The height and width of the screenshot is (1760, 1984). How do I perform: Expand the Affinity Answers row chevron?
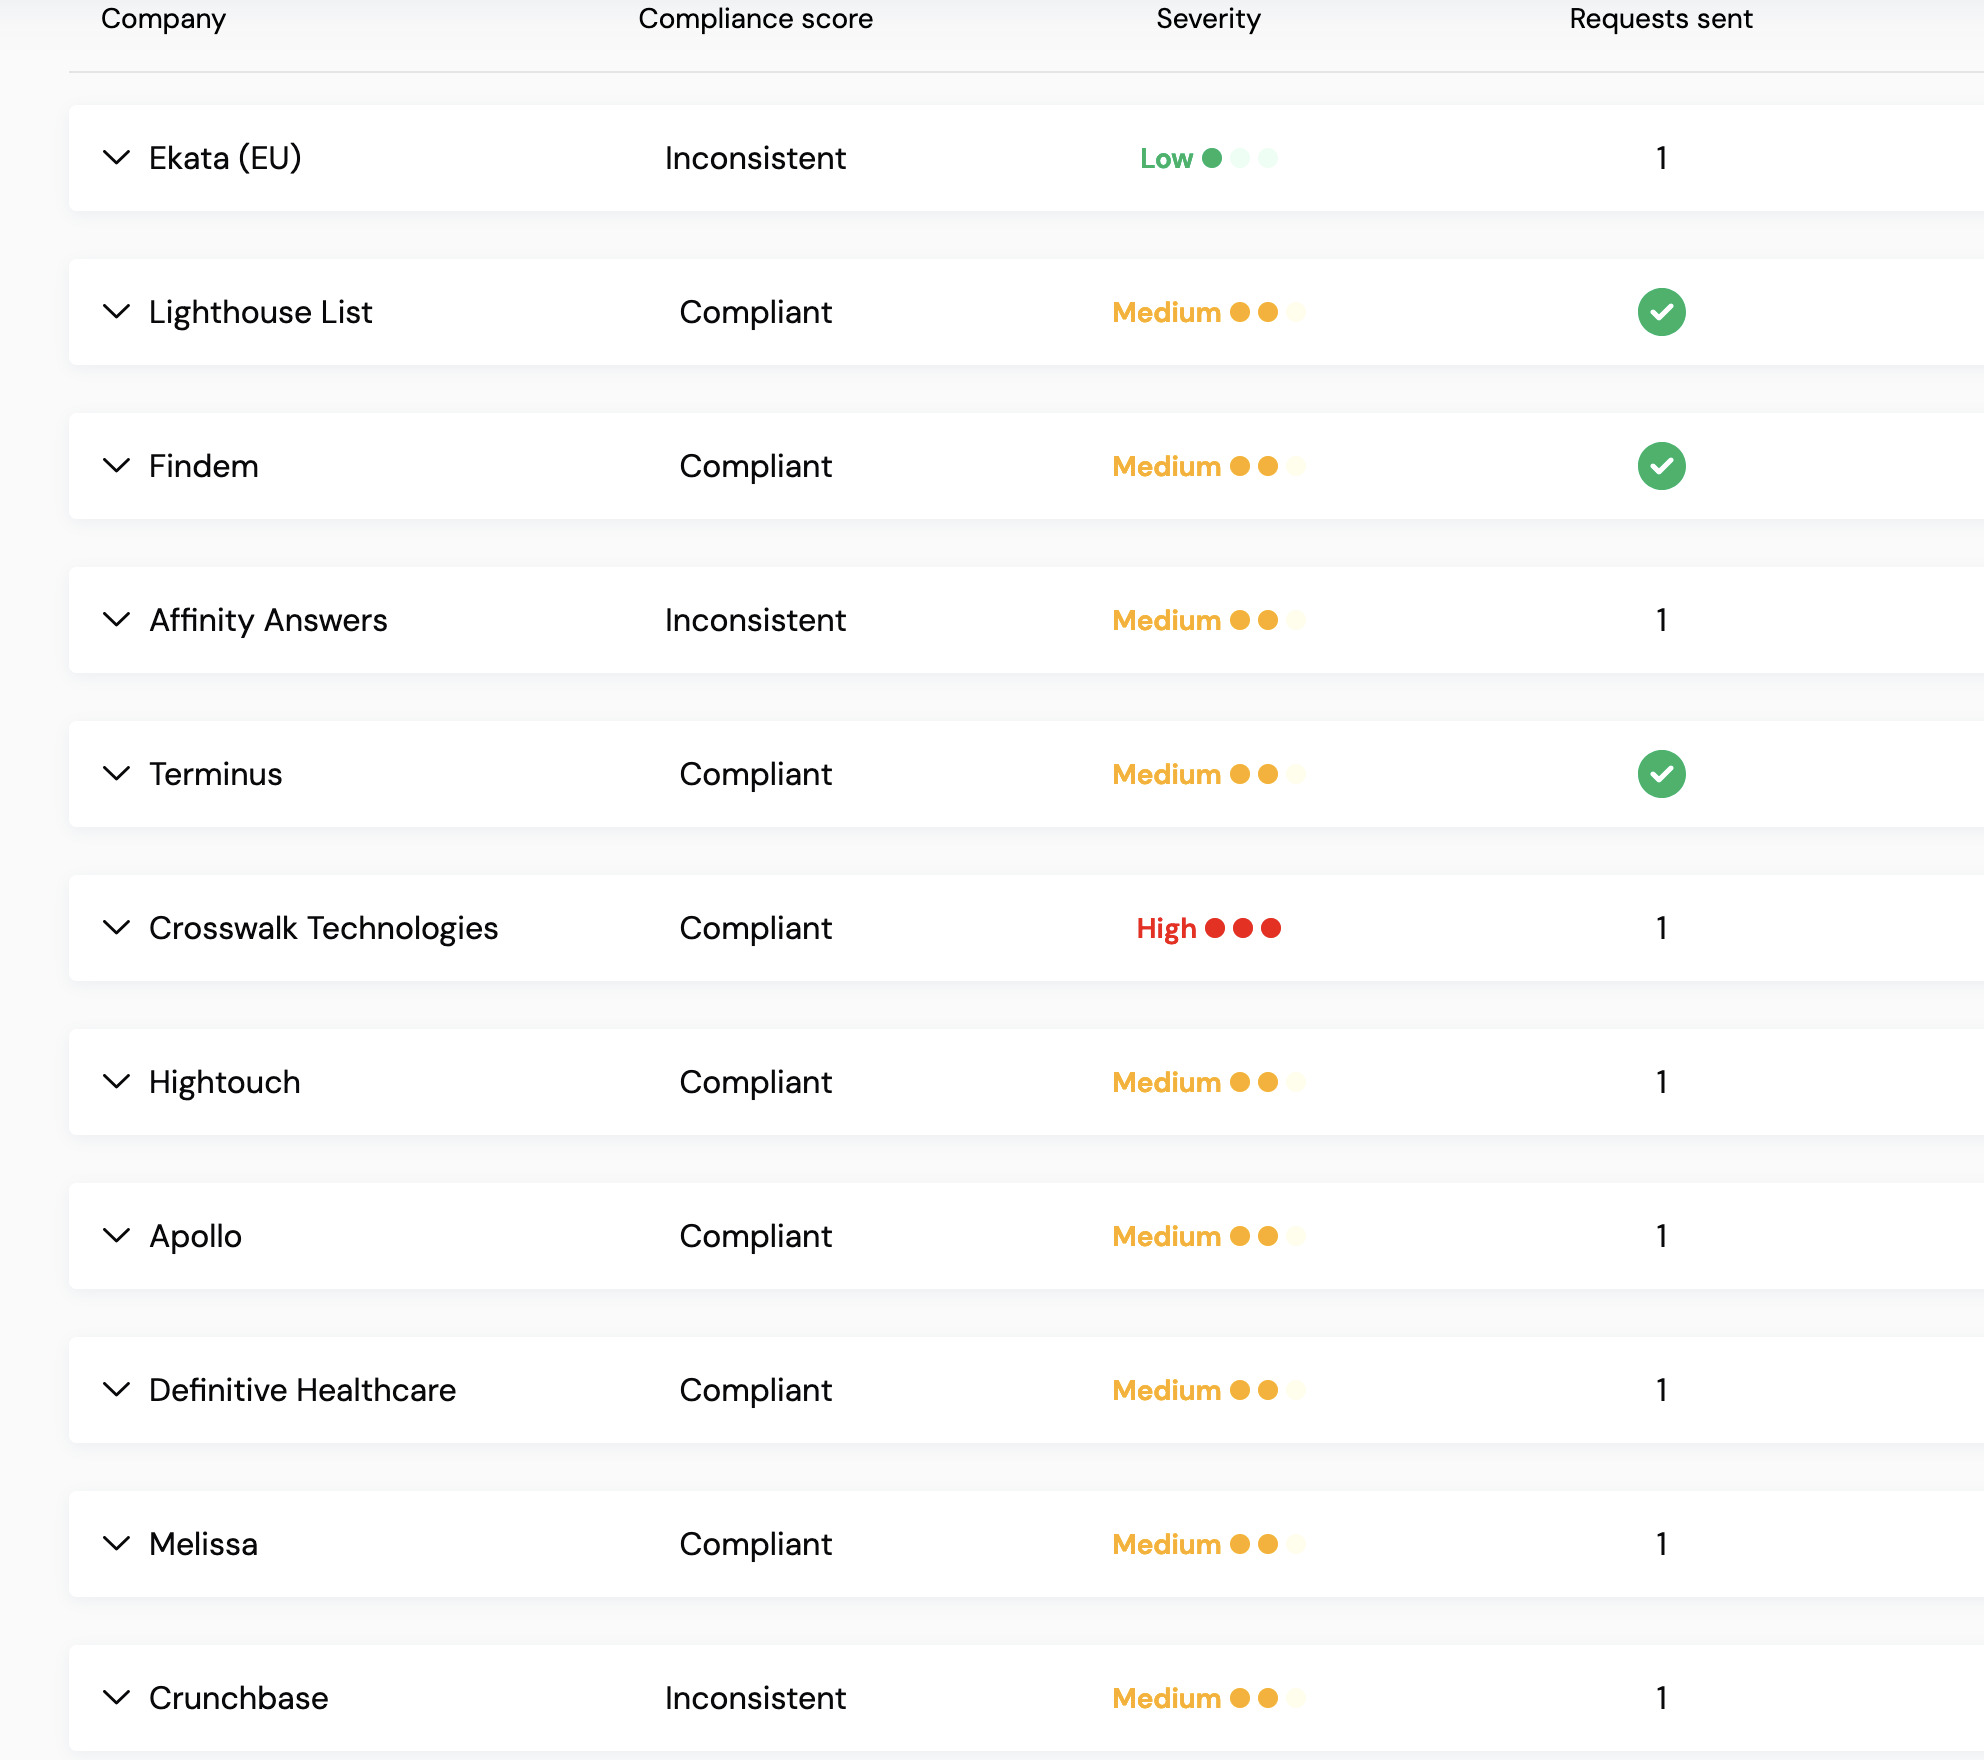[117, 620]
